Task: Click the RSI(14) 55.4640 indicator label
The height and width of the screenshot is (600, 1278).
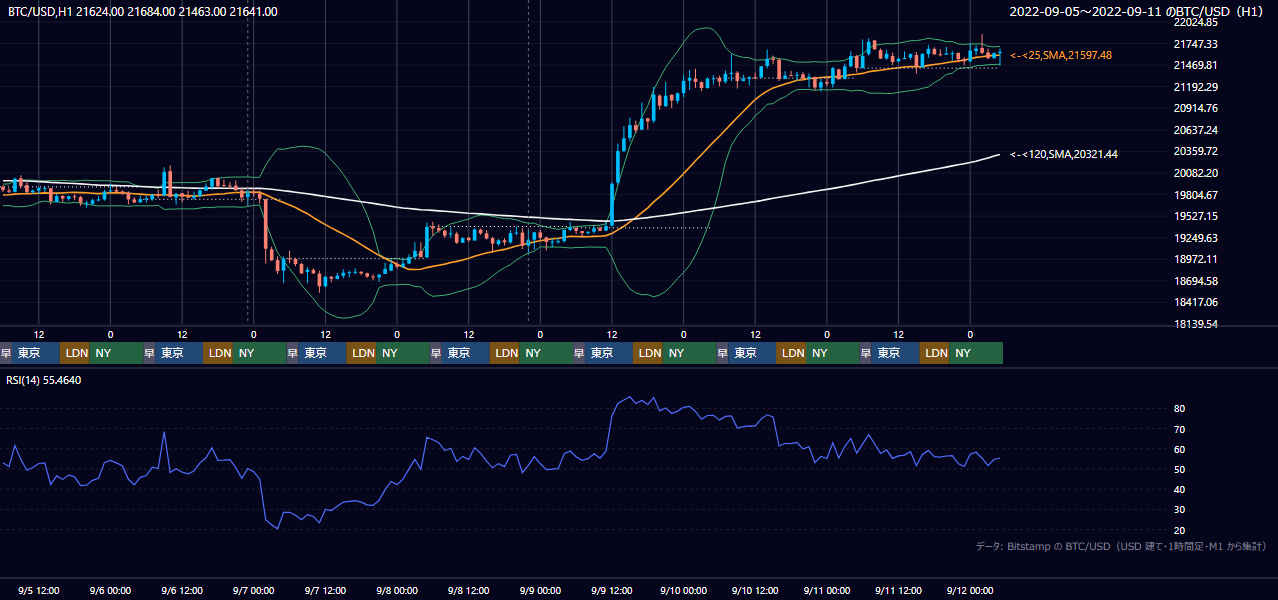Action: click(x=44, y=380)
